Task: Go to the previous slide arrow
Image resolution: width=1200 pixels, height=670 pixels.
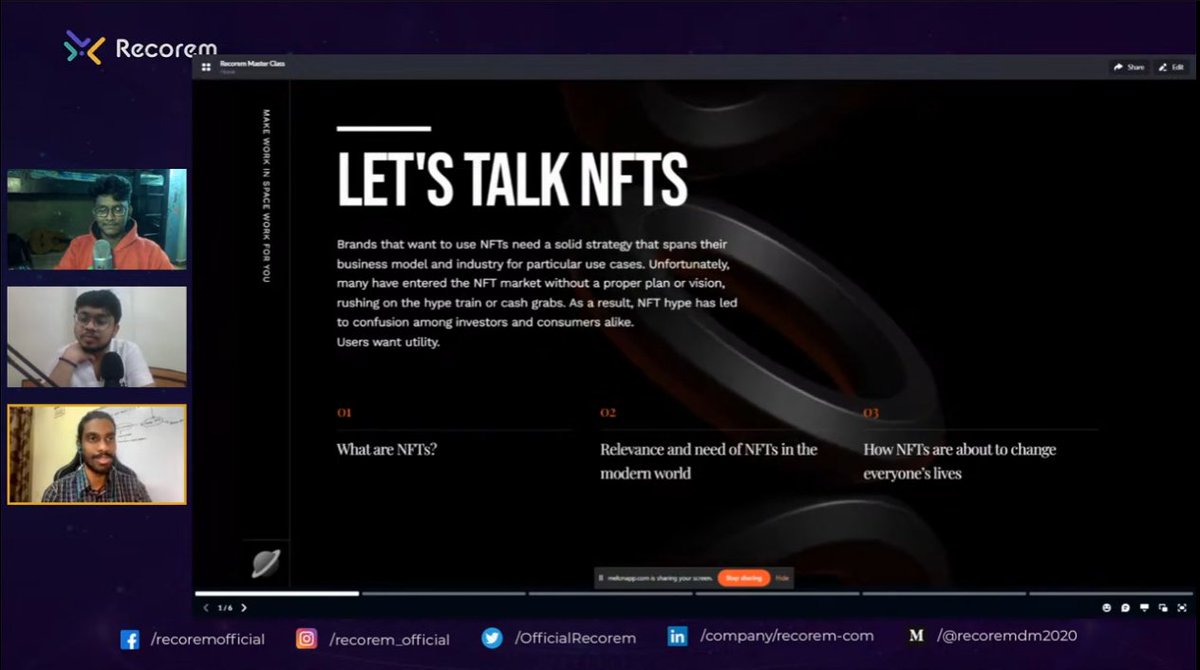Action: [x=206, y=607]
